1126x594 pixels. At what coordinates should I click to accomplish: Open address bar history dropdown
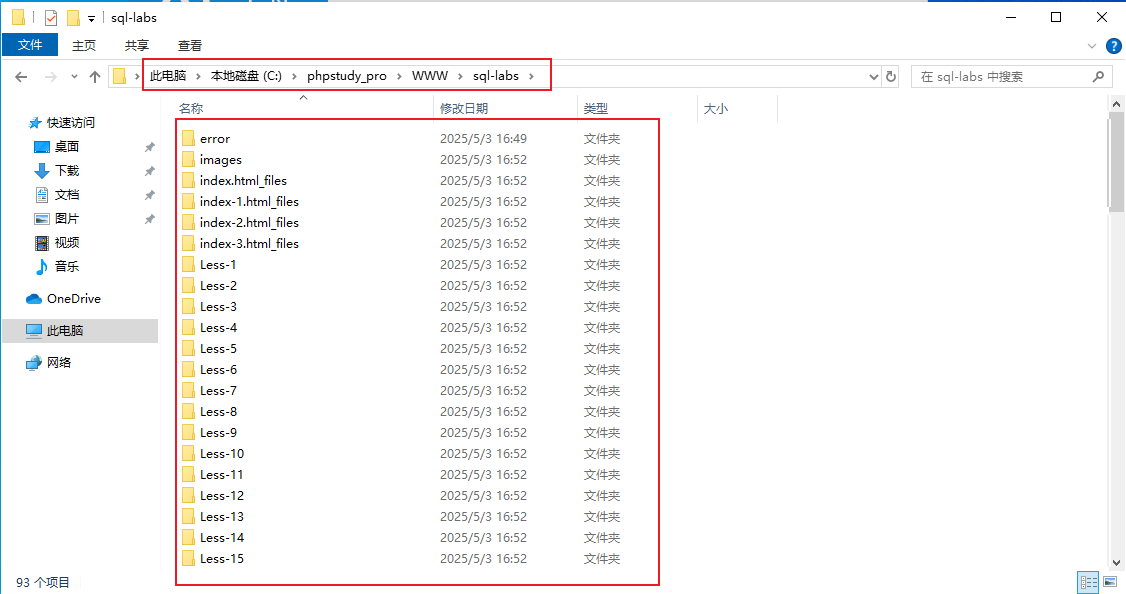[873, 76]
